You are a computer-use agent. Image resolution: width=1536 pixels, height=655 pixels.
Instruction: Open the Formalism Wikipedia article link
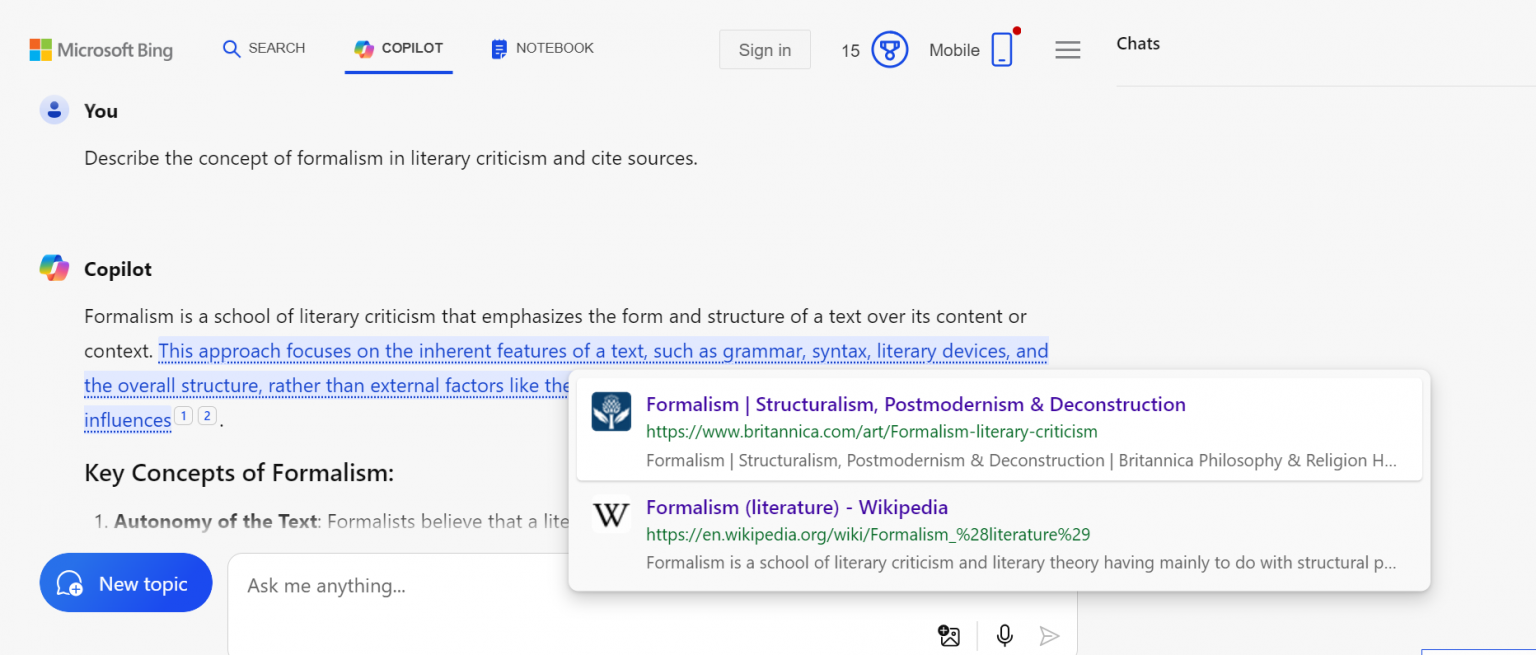tap(797, 507)
